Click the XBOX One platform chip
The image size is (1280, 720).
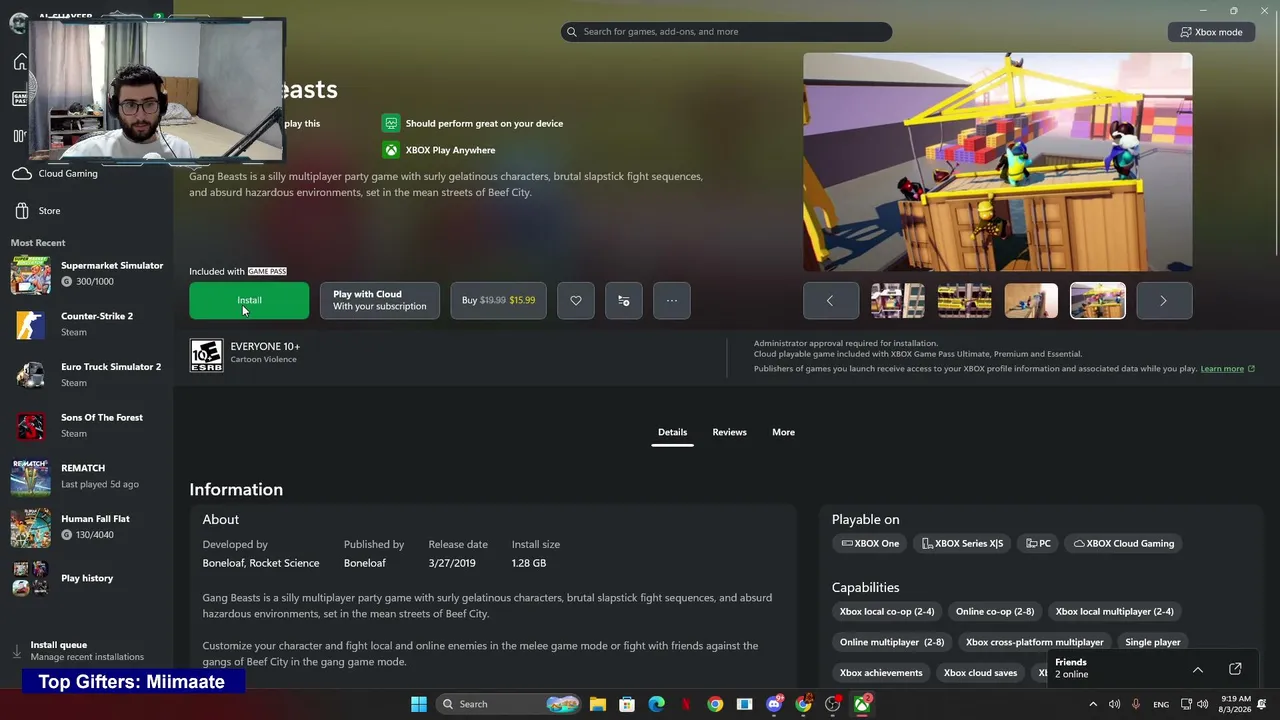[870, 543]
